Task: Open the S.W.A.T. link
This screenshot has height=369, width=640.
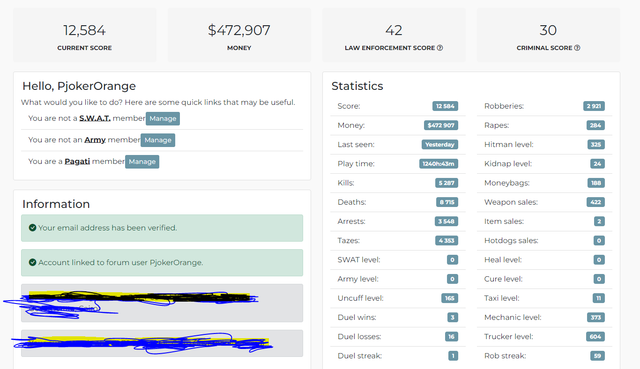Action: [x=95, y=118]
